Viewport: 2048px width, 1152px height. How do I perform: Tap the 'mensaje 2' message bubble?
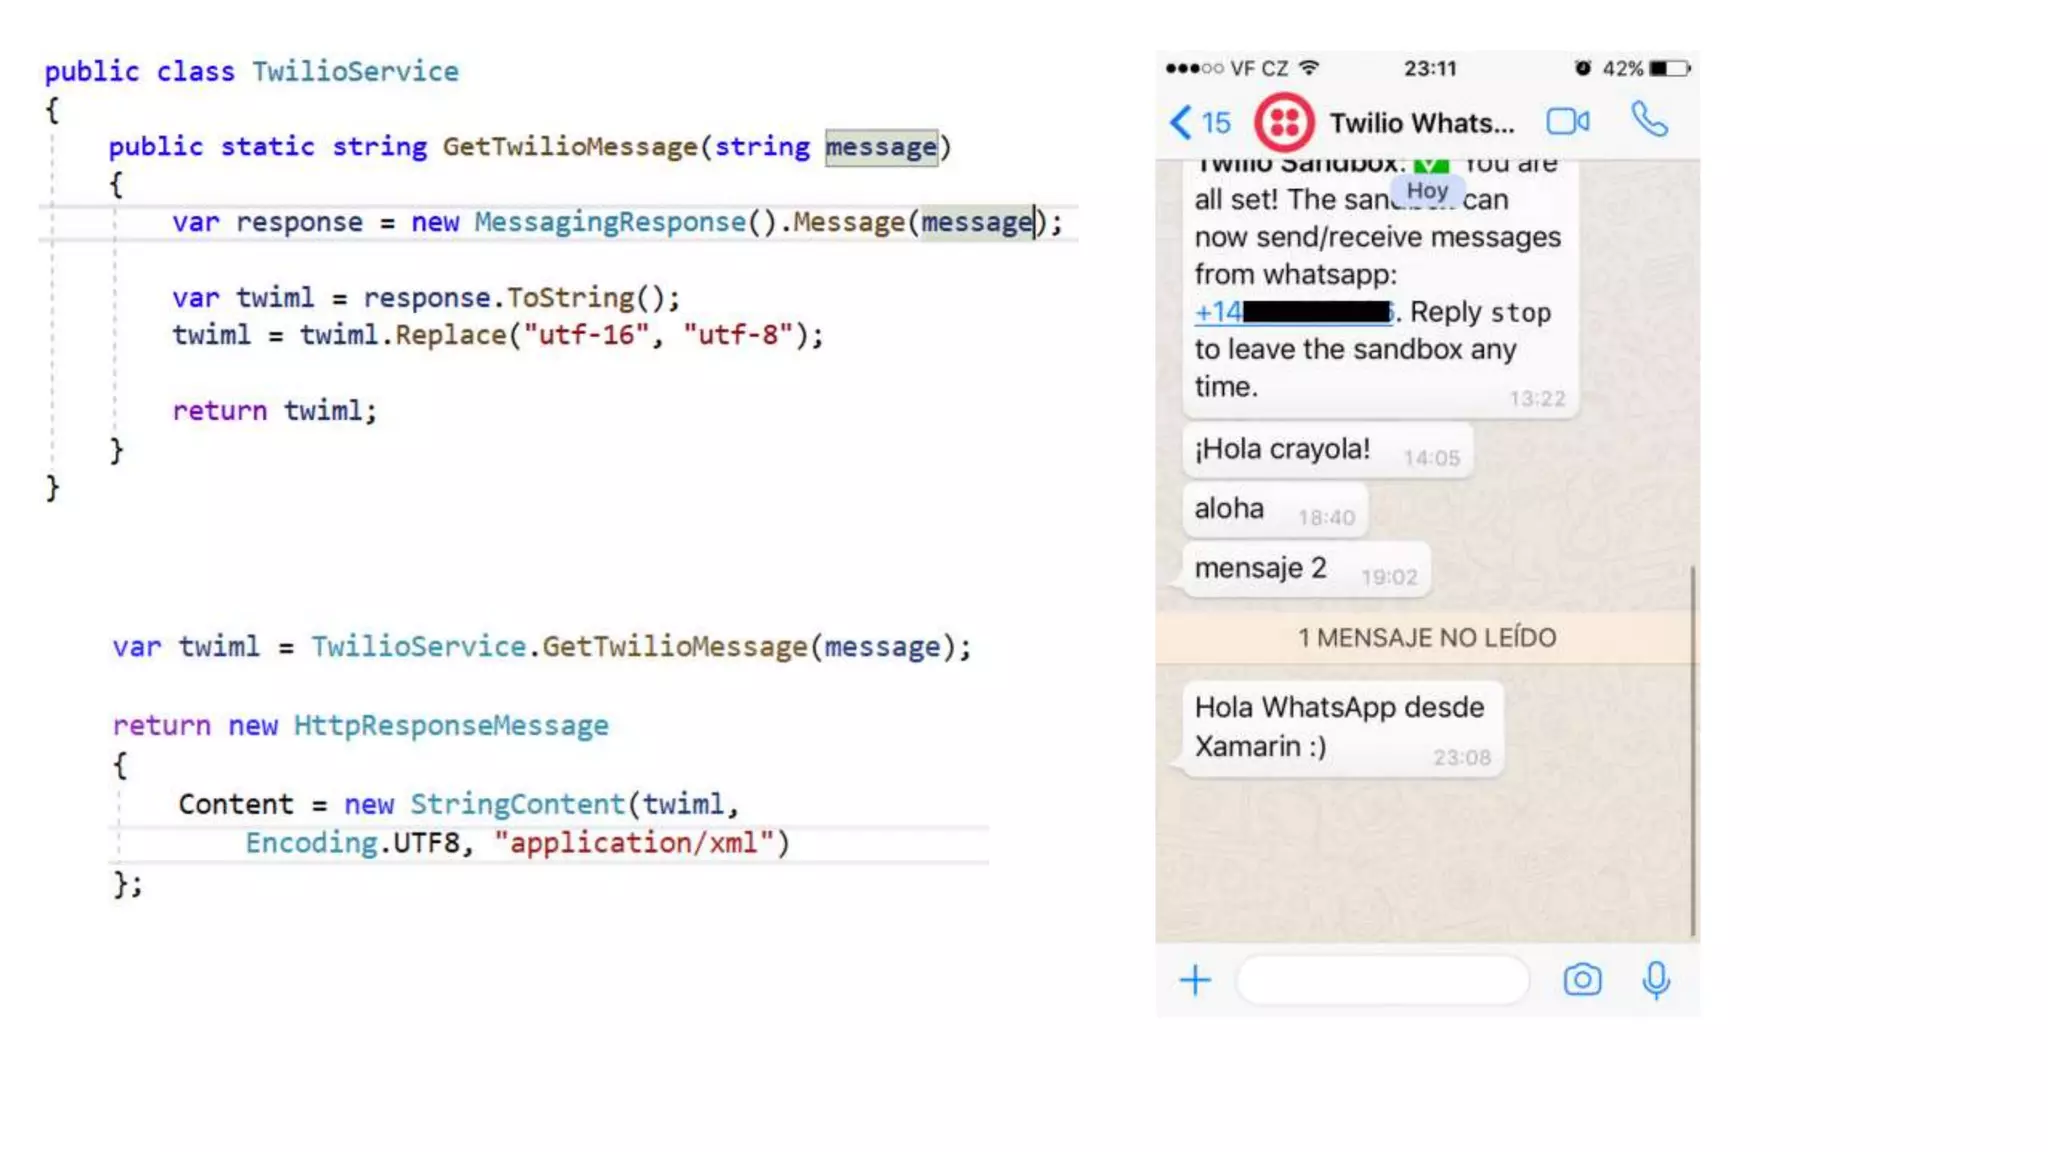1305,569
